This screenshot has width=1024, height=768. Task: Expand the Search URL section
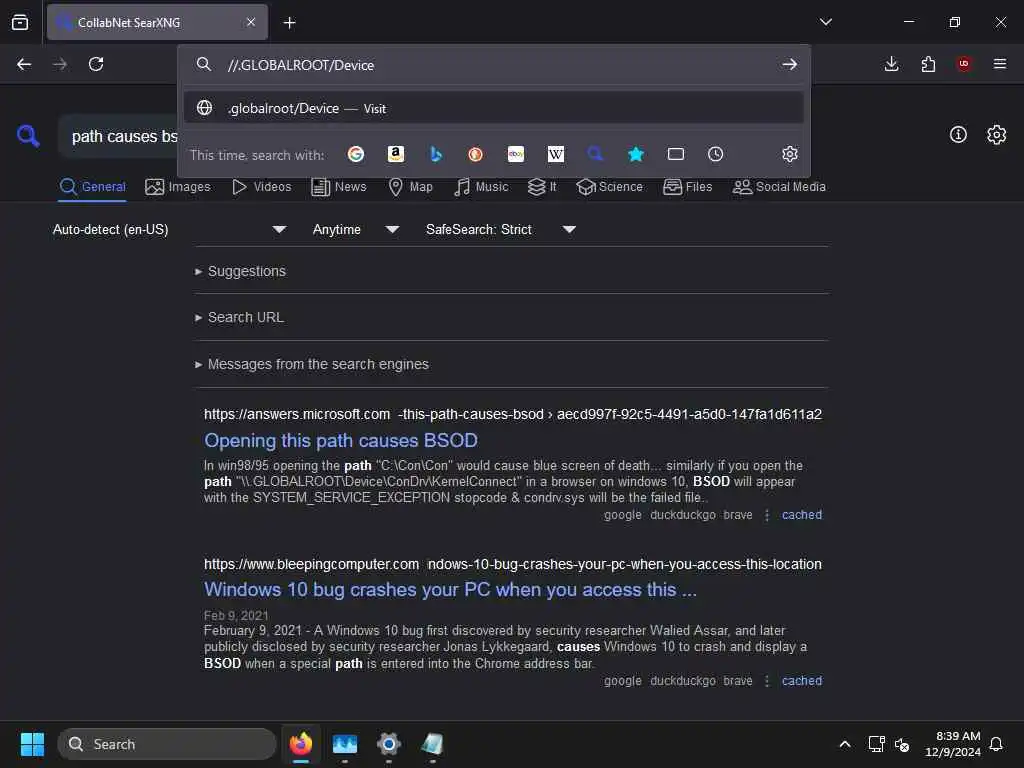(x=239, y=317)
